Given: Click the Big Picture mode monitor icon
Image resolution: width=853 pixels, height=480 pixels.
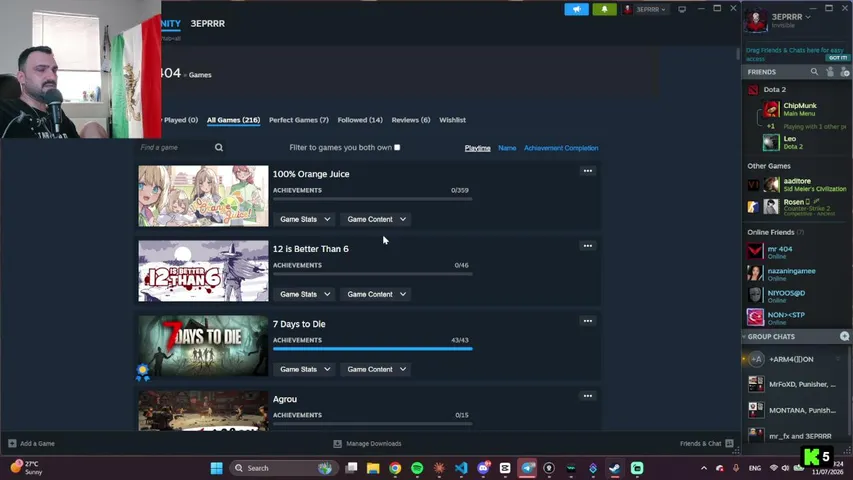Looking at the screenshot, I should 682,9.
